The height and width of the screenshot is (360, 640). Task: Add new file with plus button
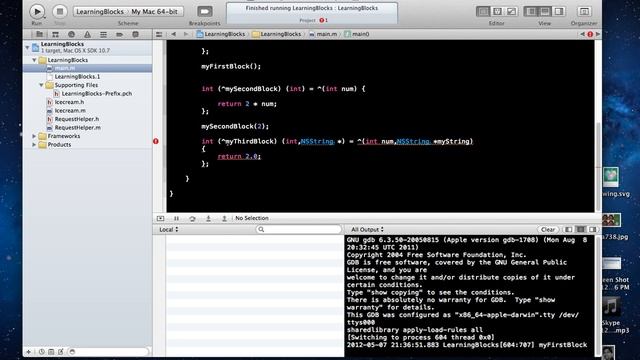tap(28, 352)
